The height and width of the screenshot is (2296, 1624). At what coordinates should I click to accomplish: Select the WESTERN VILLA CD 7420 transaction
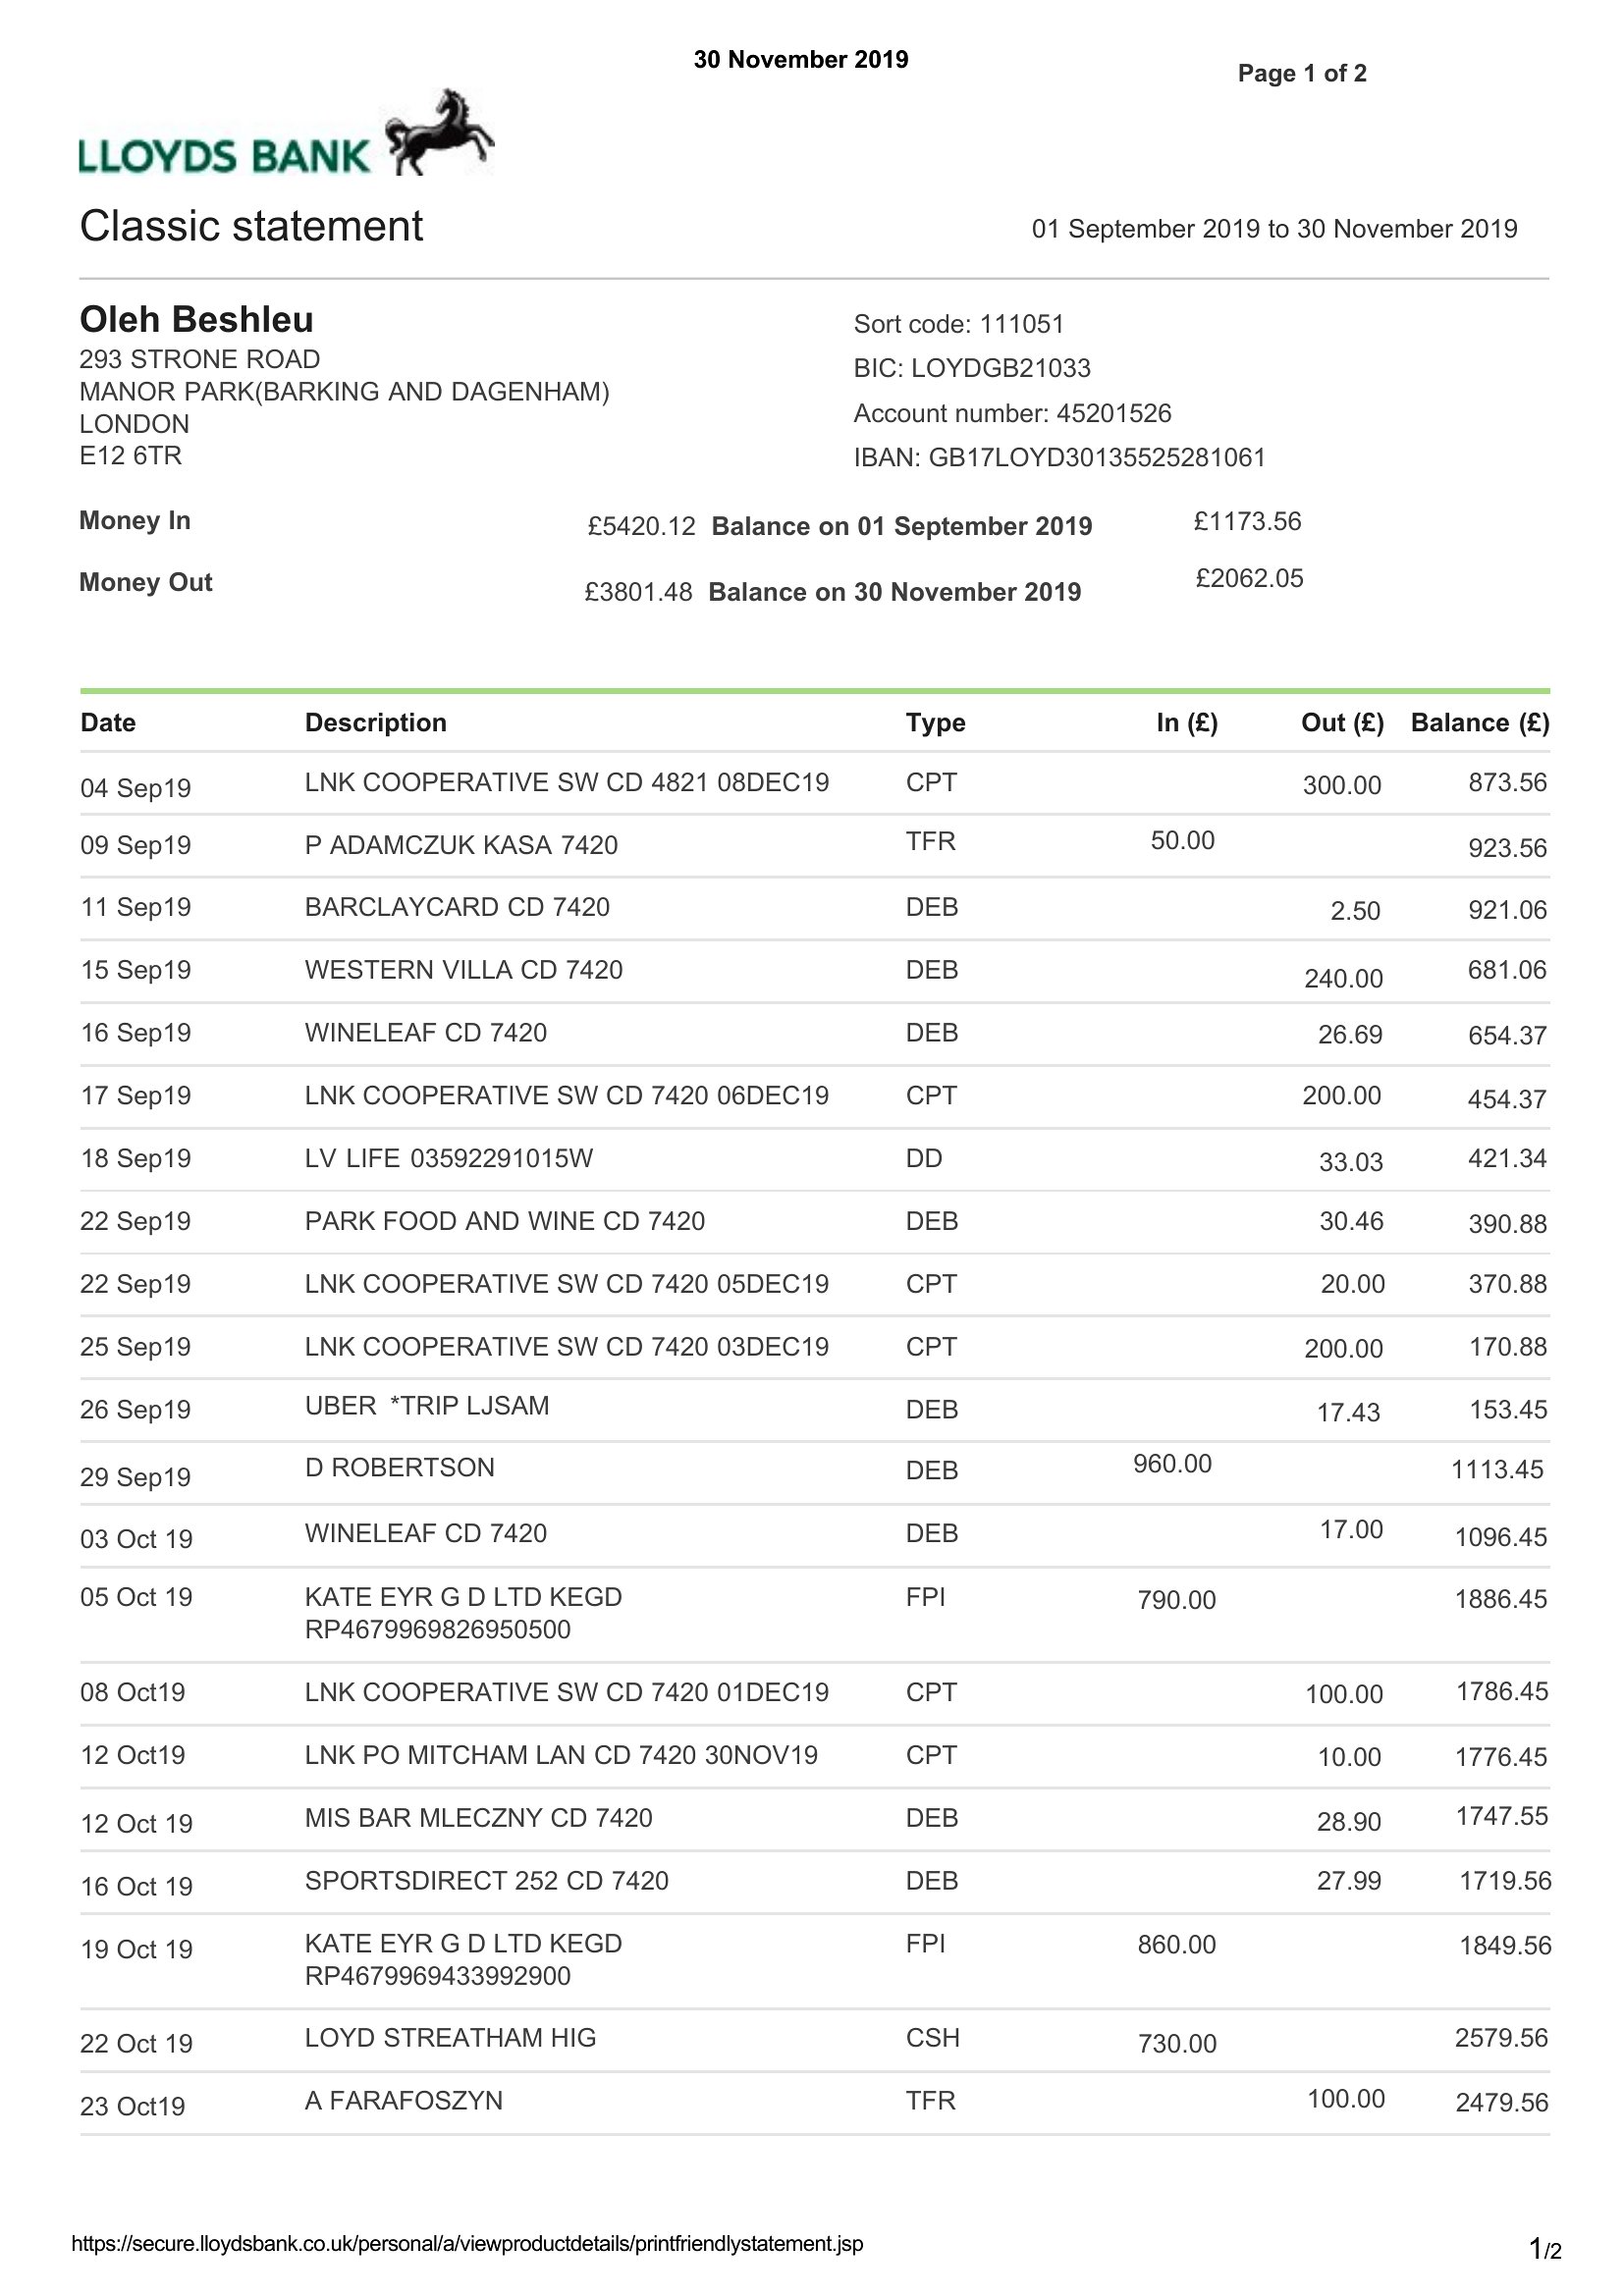(x=815, y=971)
